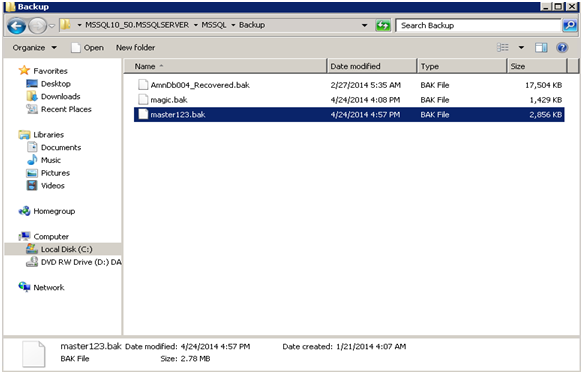Click the search magnifier icon
The image size is (583, 374).
tap(570, 25)
